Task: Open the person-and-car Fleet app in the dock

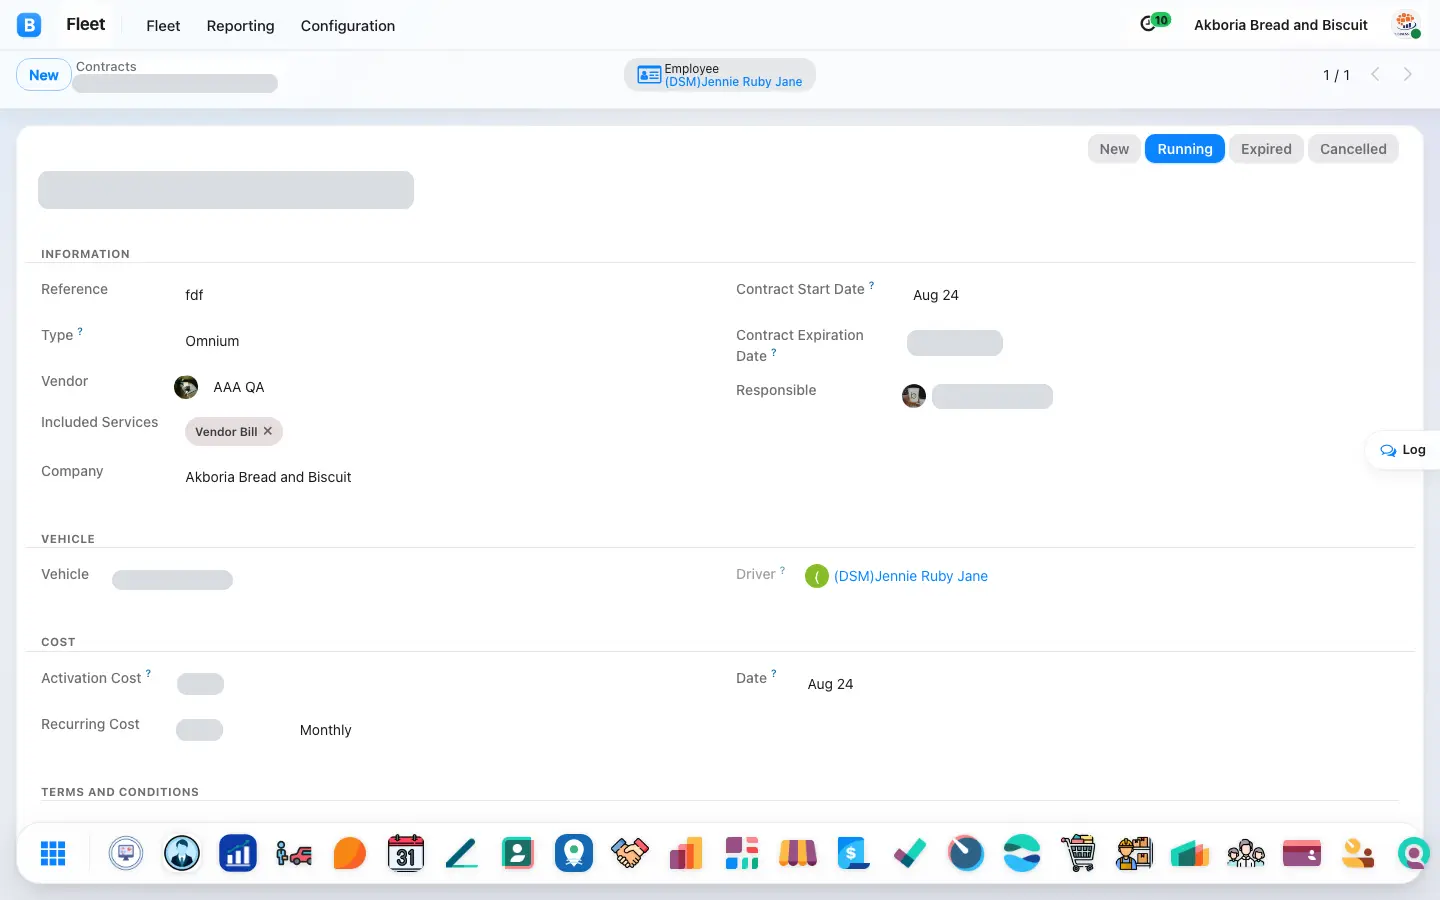Action: (x=294, y=853)
